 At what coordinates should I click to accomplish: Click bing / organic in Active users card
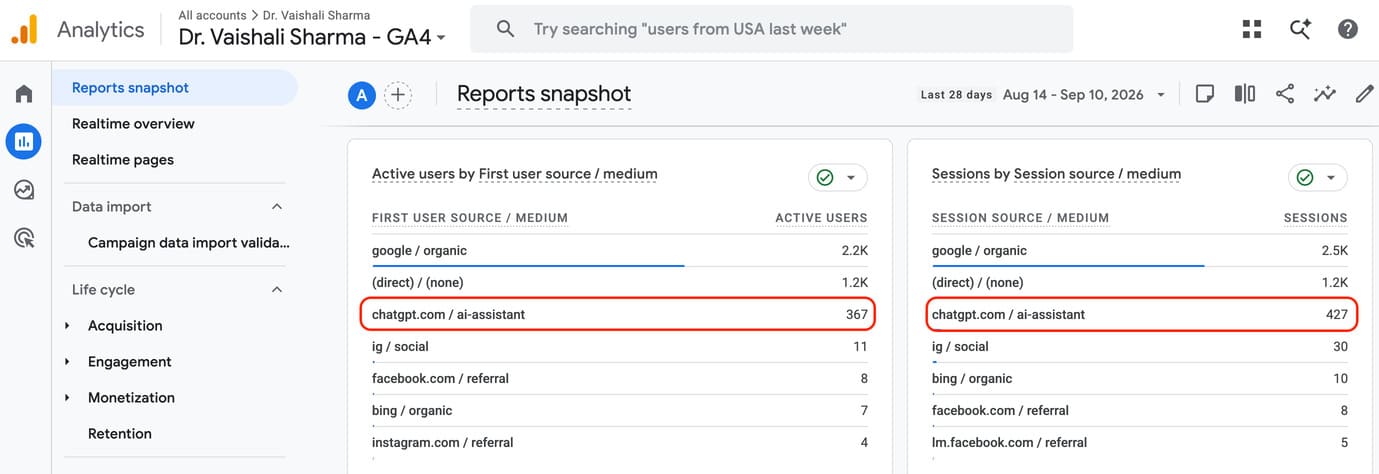412,410
